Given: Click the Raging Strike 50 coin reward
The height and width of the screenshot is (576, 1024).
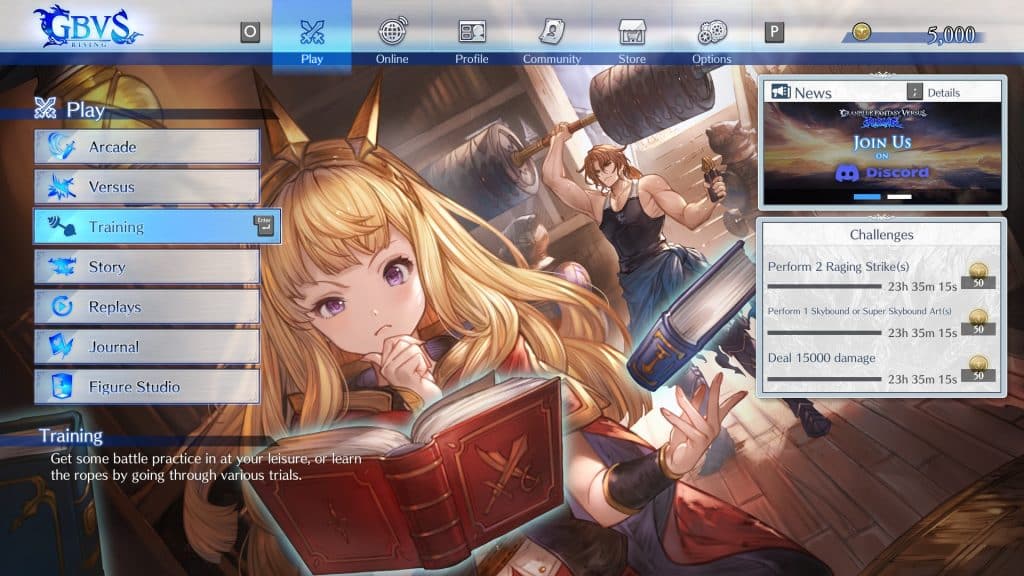Looking at the screenshot, I should pyautogui.click(x=978, y=276).
